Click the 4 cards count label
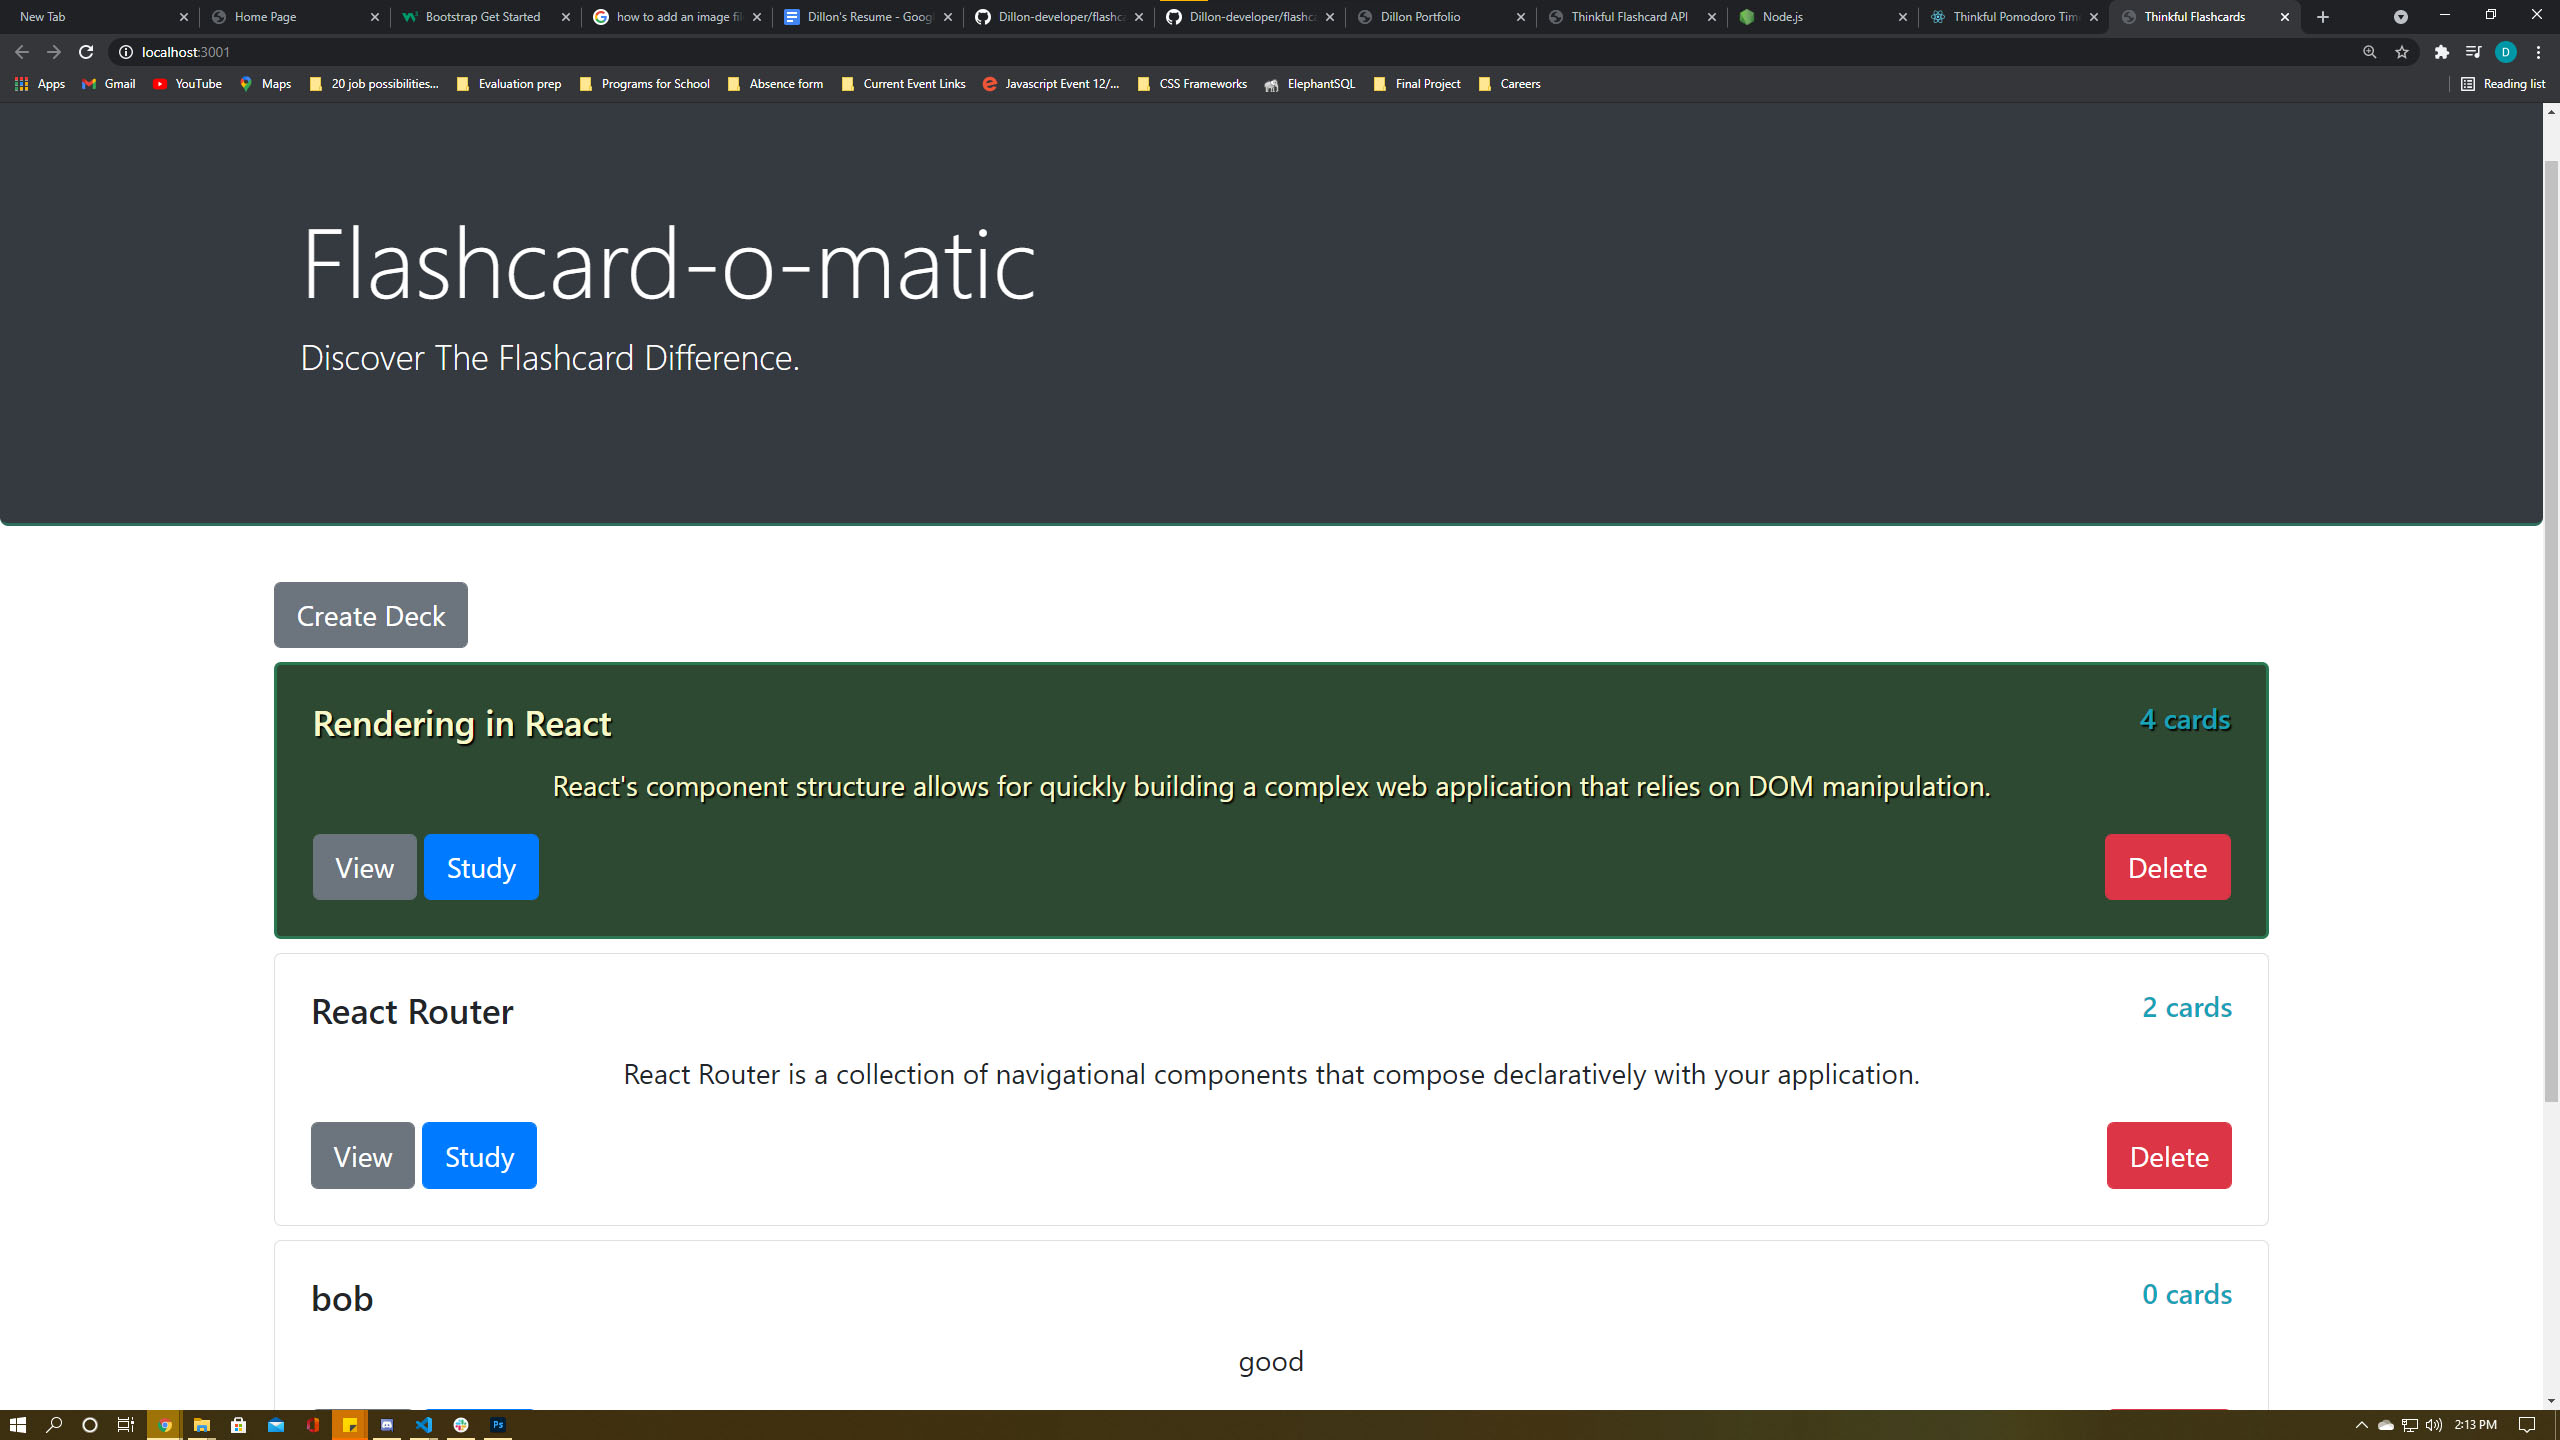 (2185, 719)
